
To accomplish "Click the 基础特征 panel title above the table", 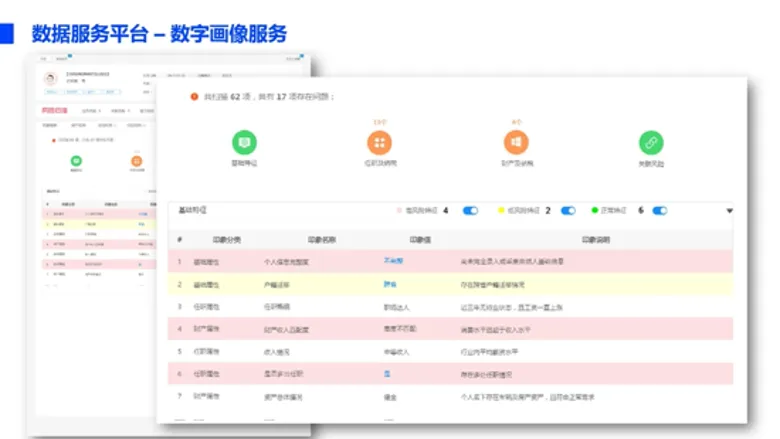I will click(x=193, y=210).
